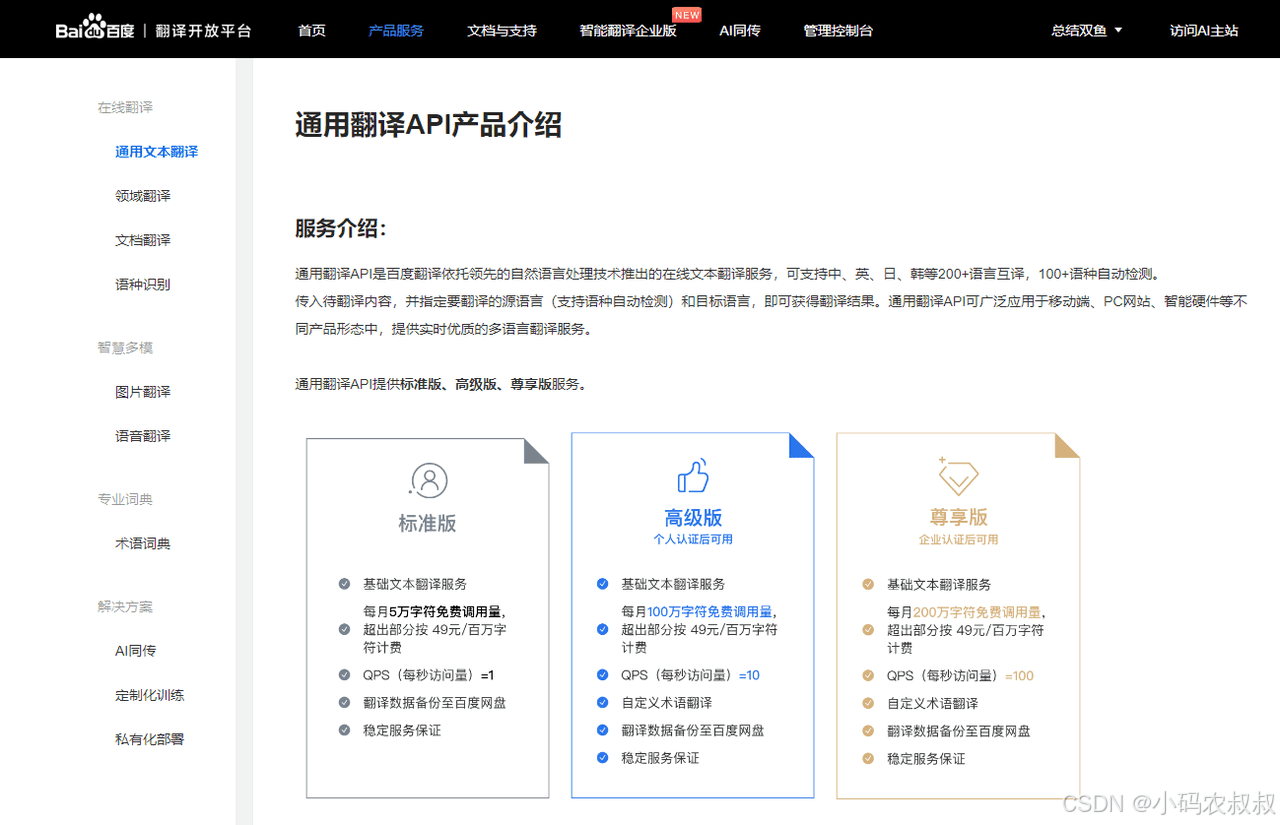Click checkmark beside QPS =100 line
Viewport: 1280px width, 825px height.
(868, 675)
